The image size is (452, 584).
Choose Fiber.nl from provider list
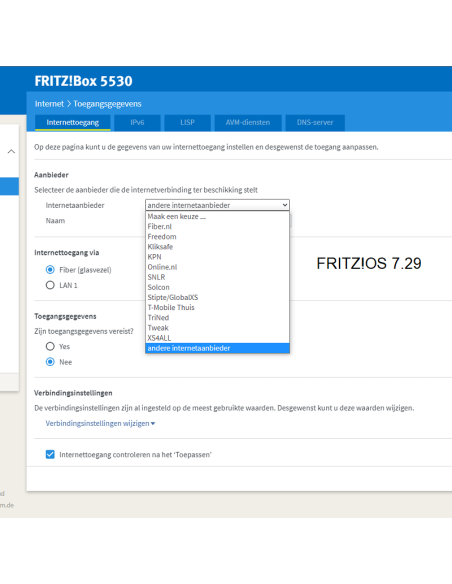[217, 226]
